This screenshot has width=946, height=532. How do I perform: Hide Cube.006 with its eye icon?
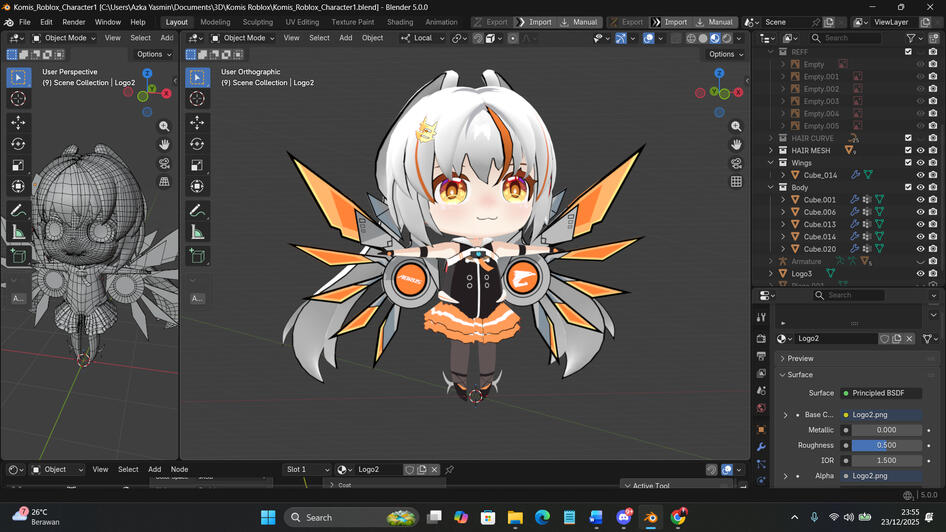click(x=921, y=212)
